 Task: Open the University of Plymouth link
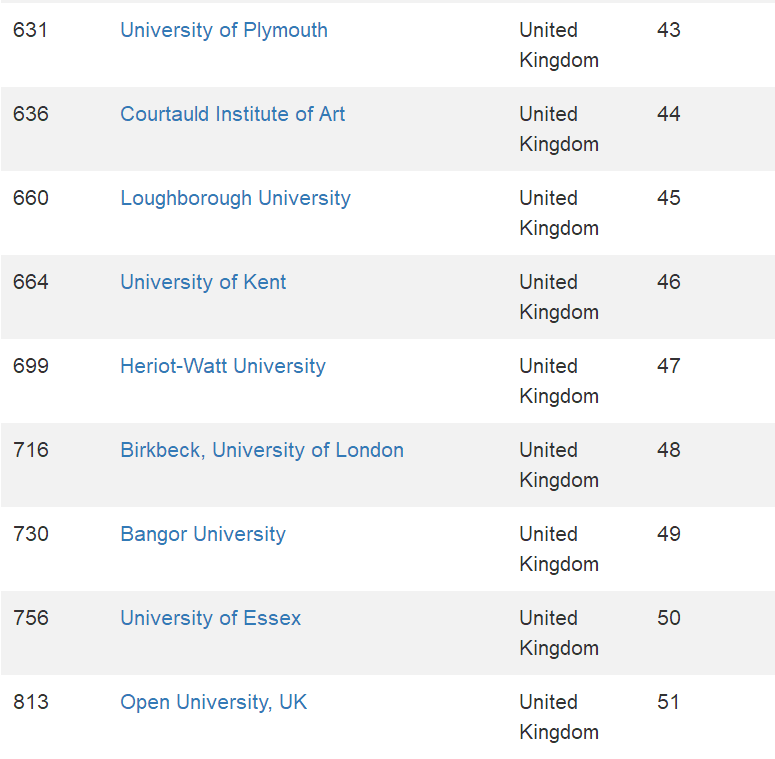224,30
